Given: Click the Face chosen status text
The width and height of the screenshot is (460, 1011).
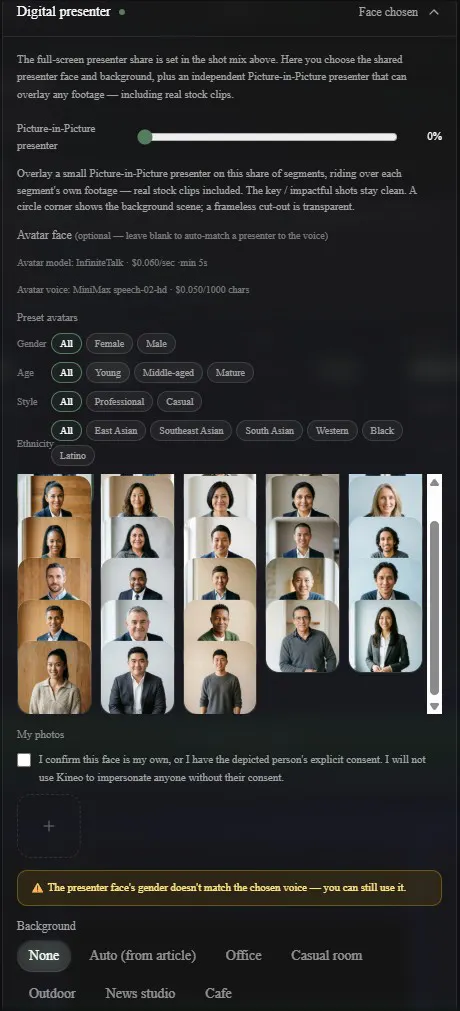Looking at the screenshot, I should (x=388, y=12).
